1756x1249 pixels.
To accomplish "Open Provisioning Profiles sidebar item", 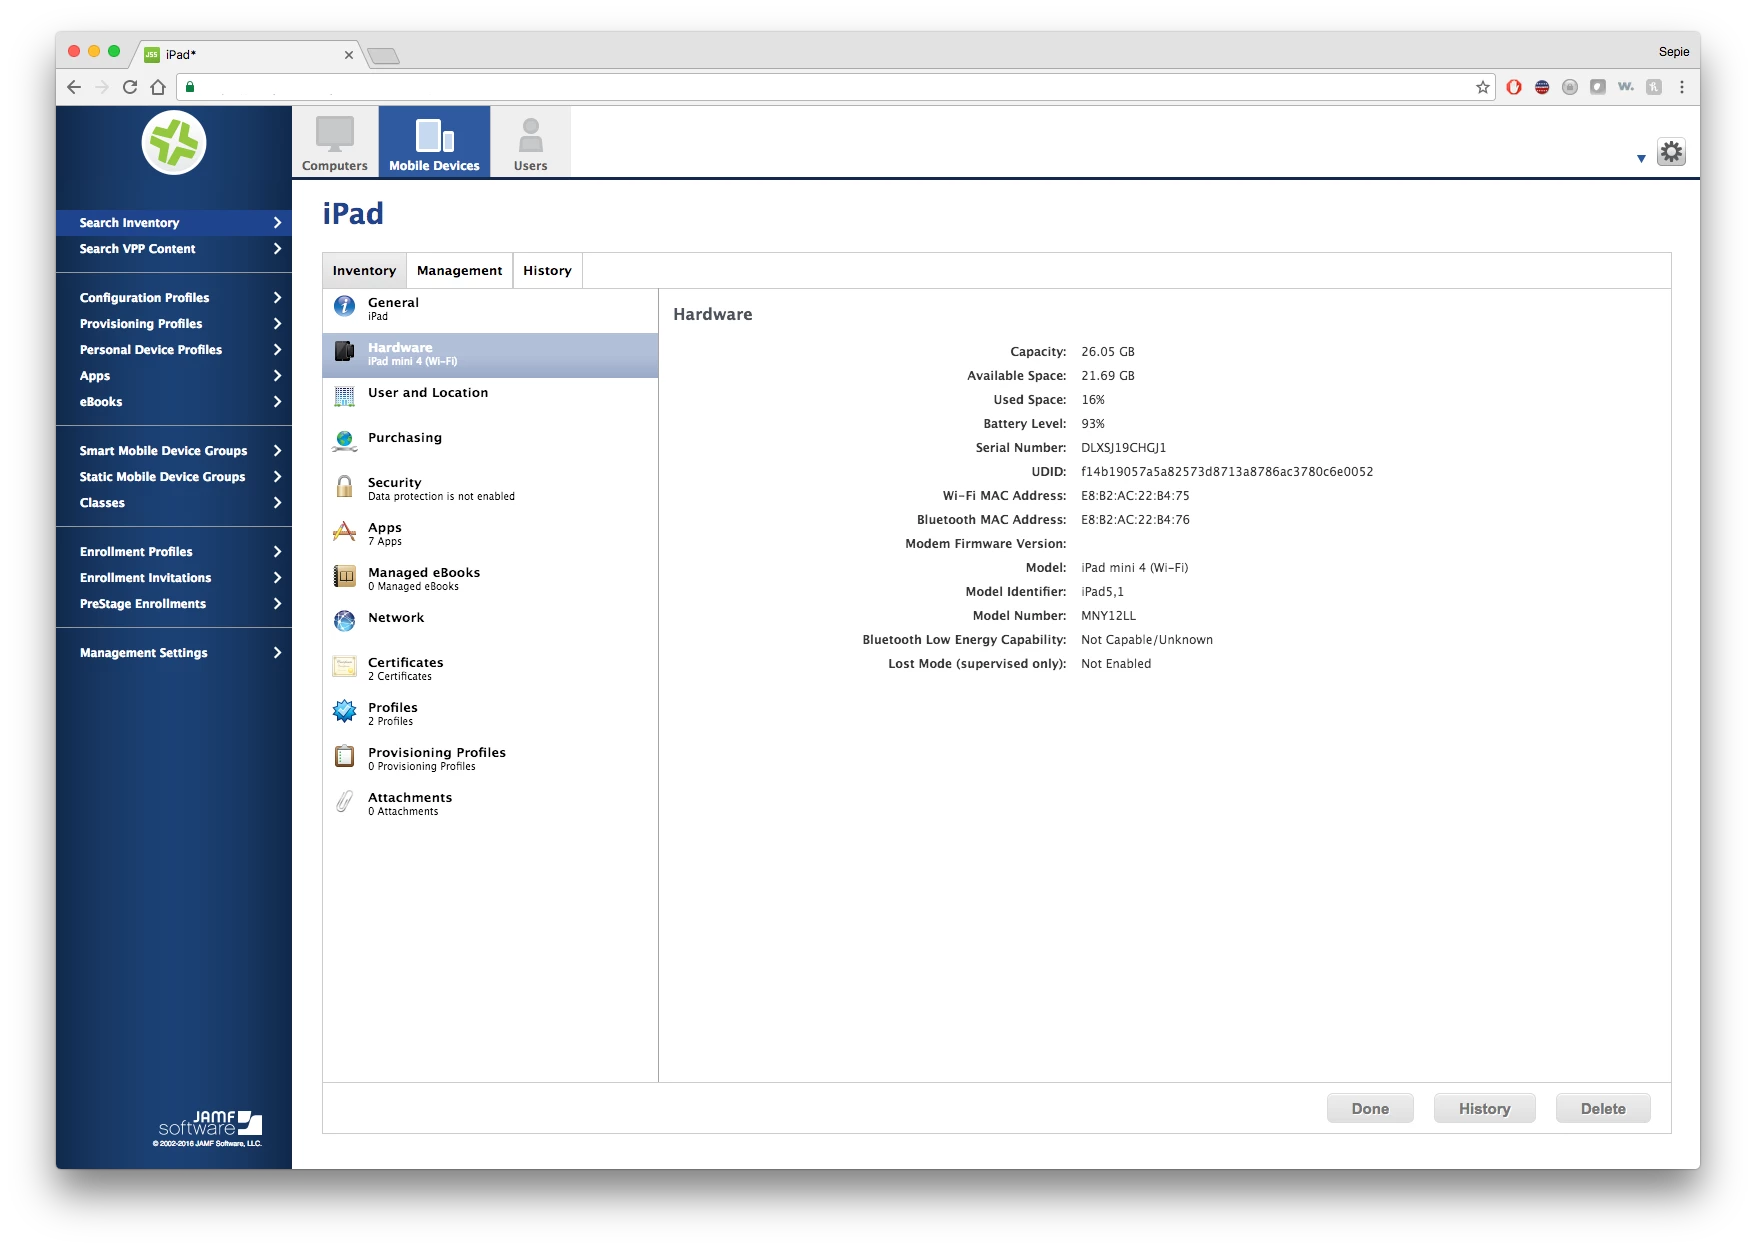I will [173, 324].
